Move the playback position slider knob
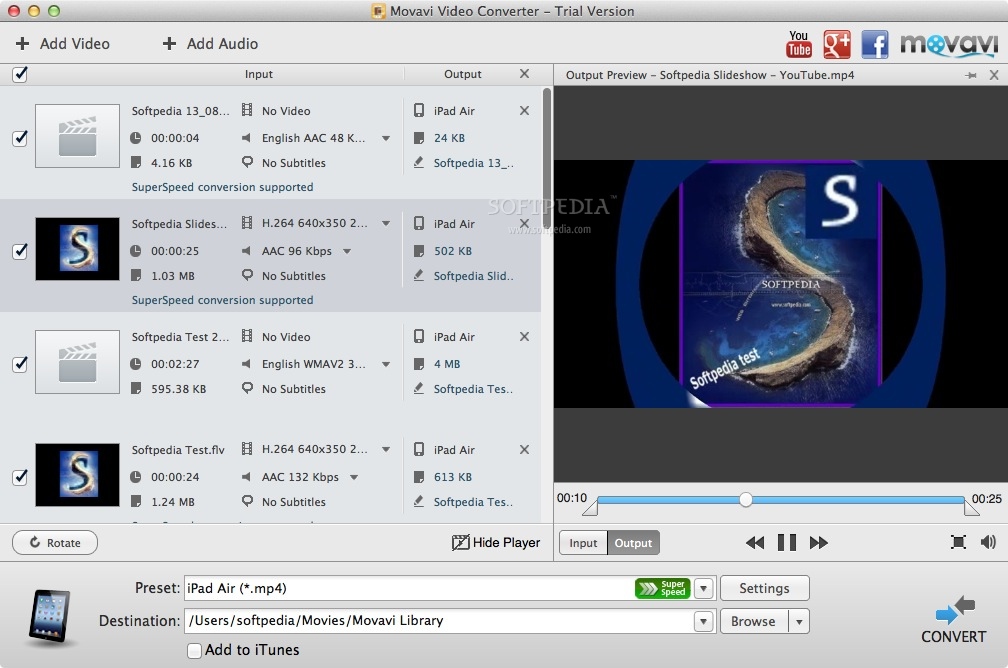 point(745,500)
